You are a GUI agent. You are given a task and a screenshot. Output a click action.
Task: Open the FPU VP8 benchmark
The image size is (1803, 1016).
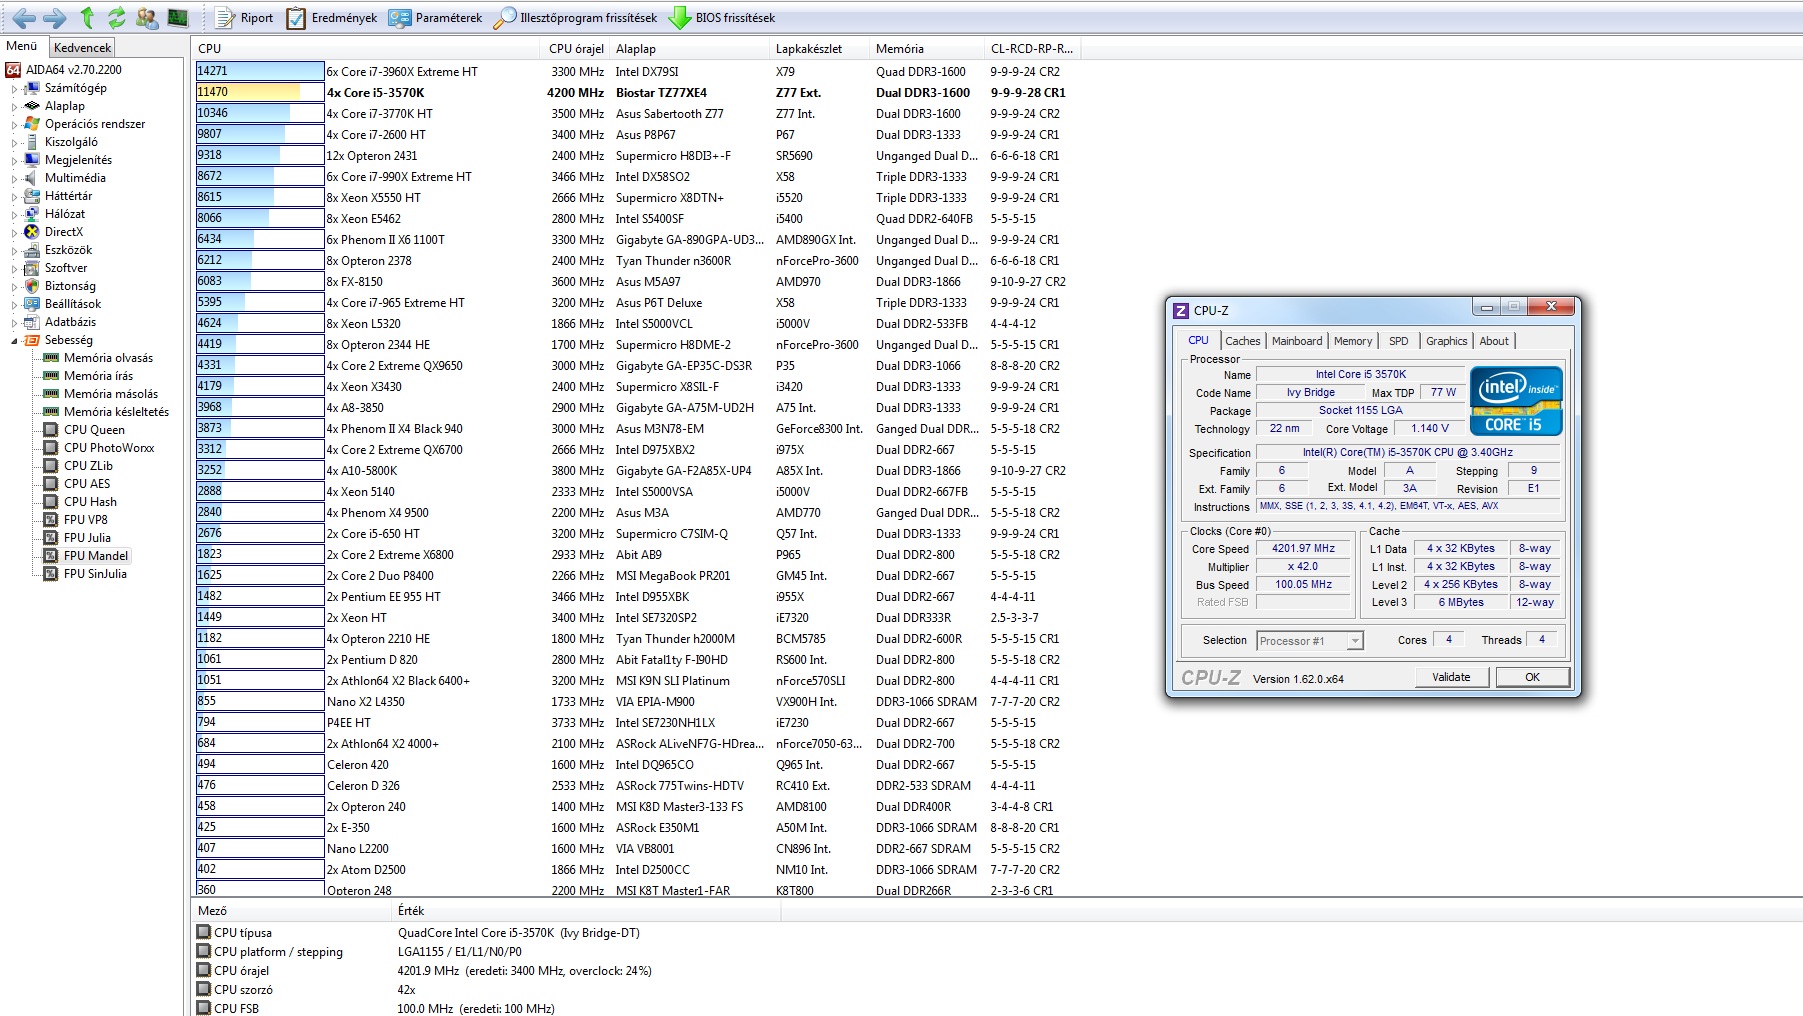(x=75, y=520)
